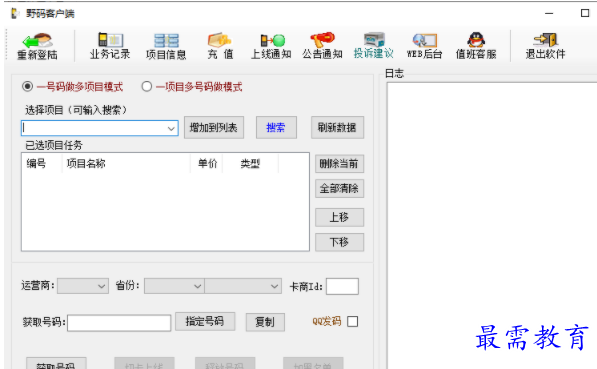The width and height of the screenshot is (597, 369).
Task: Expand the 选择项目 combo box dropdown
Action: point(171,129)
